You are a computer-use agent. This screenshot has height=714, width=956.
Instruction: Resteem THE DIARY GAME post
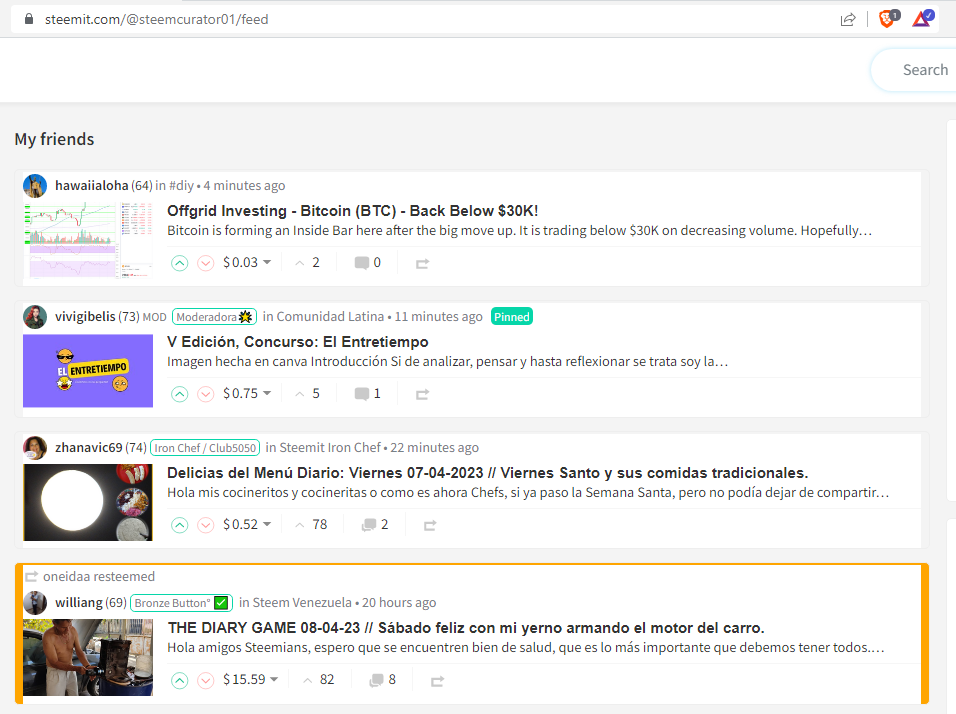click(x=437, y=680)
